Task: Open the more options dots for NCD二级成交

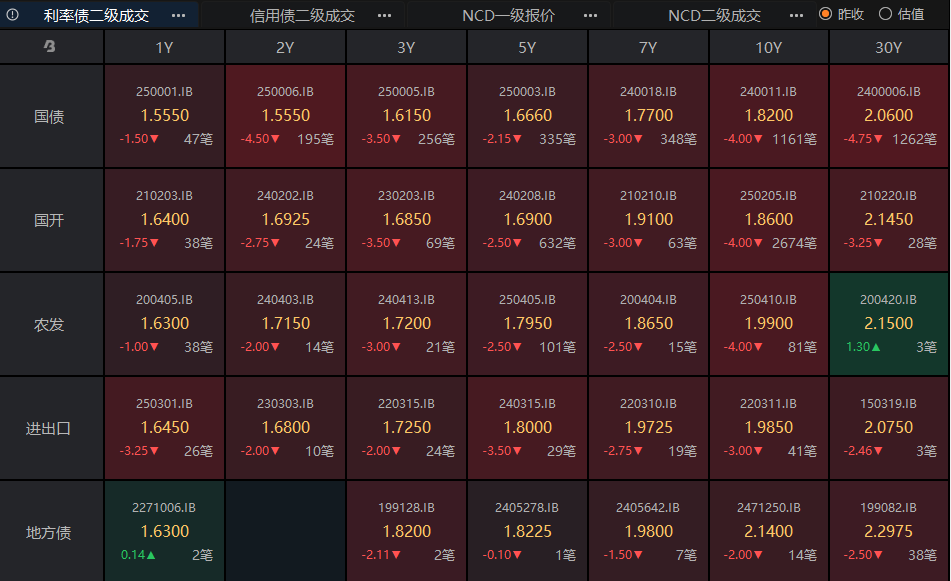Action: [796, 15]
